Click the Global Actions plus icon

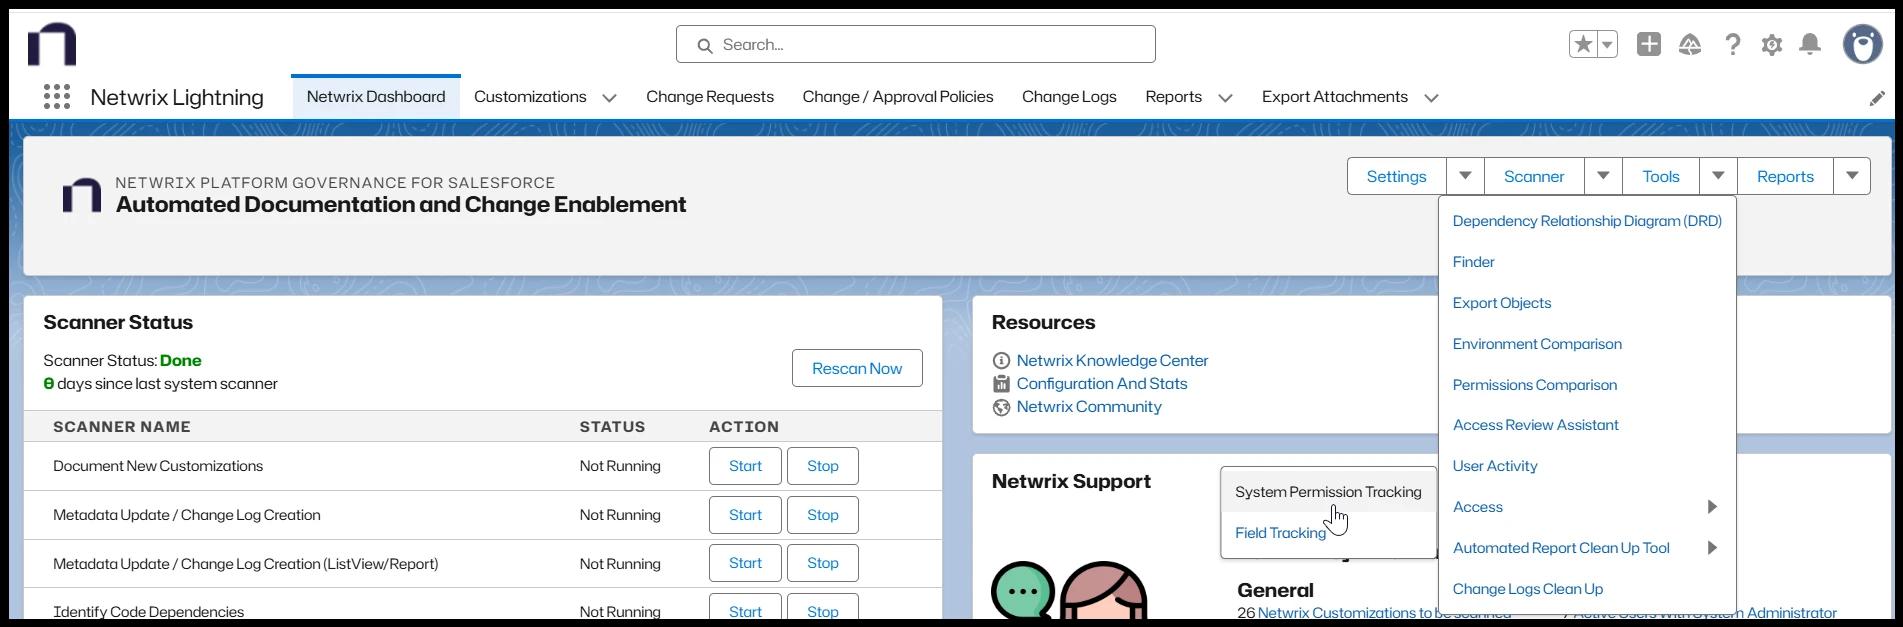[x=1649, y=44]
